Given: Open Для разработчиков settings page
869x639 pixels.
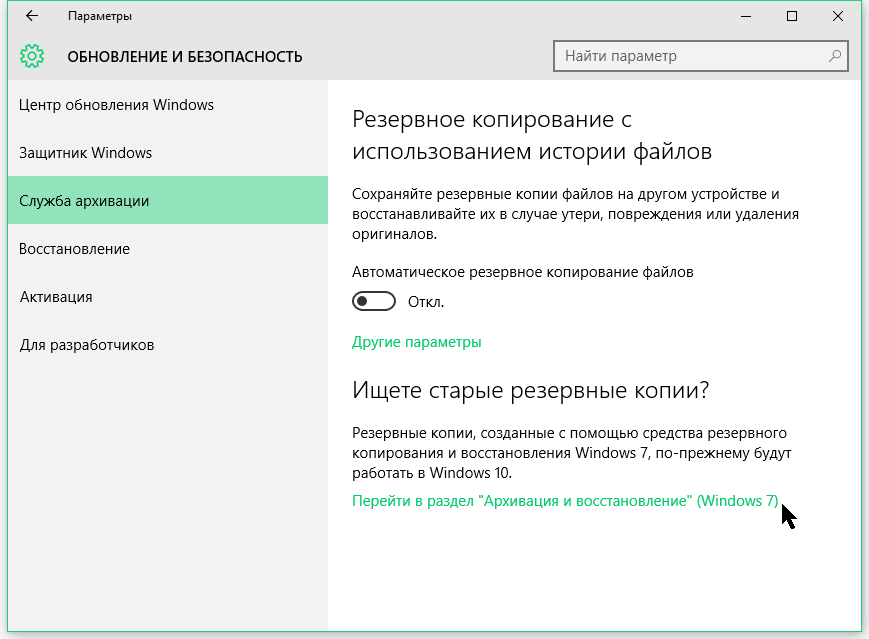Looking at the screenshot, I should (x=86, y=345).
